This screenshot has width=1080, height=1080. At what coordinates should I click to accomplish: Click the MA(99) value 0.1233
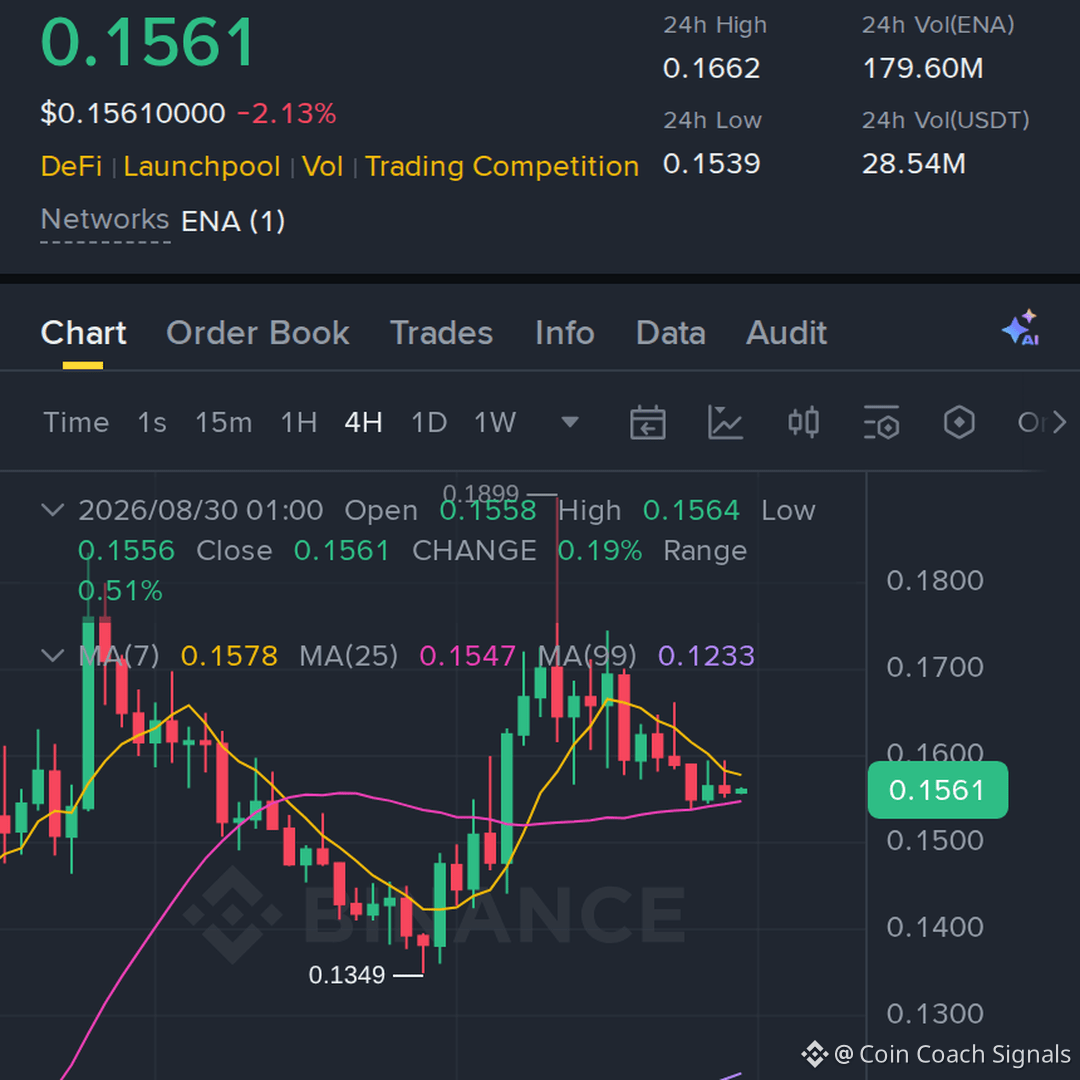click(707, 656)
